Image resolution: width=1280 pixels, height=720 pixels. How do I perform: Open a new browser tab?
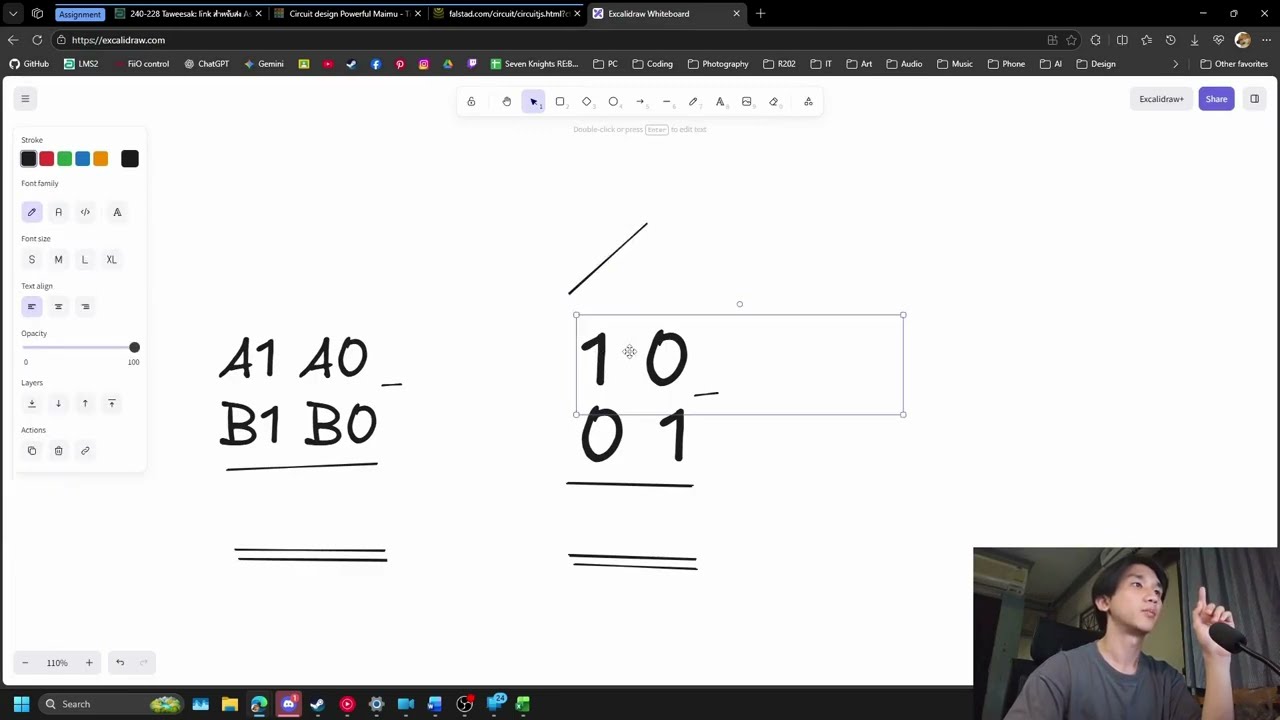pos(760,14)
